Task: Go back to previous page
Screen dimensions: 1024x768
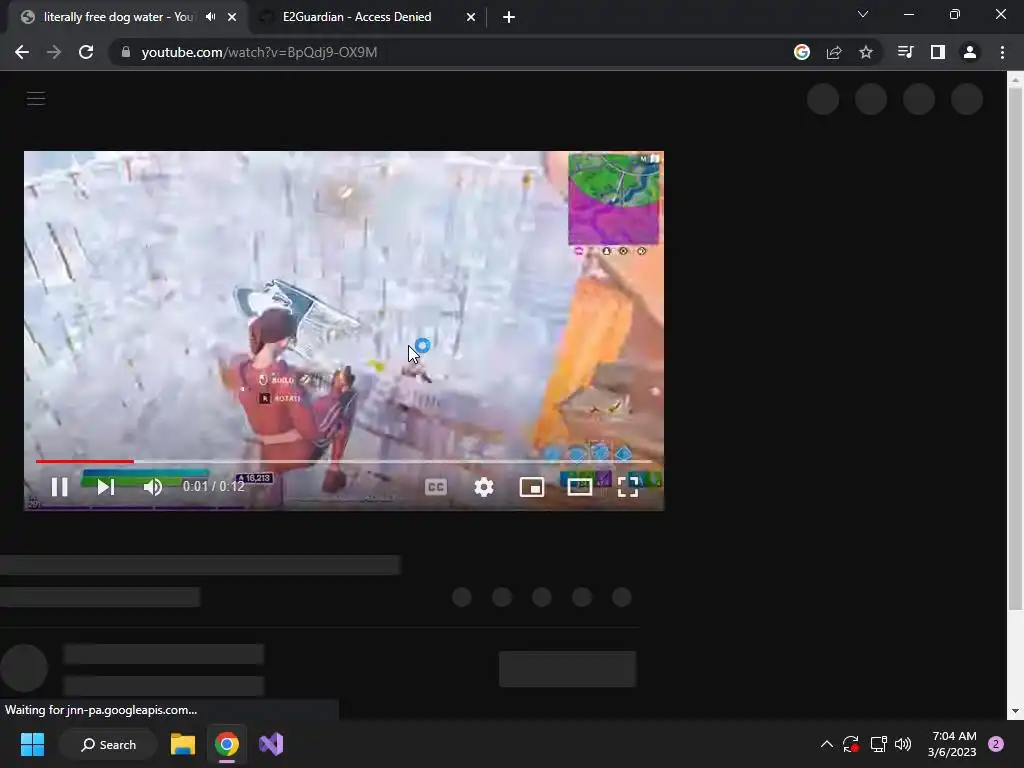Action: [x=22, y=52]
